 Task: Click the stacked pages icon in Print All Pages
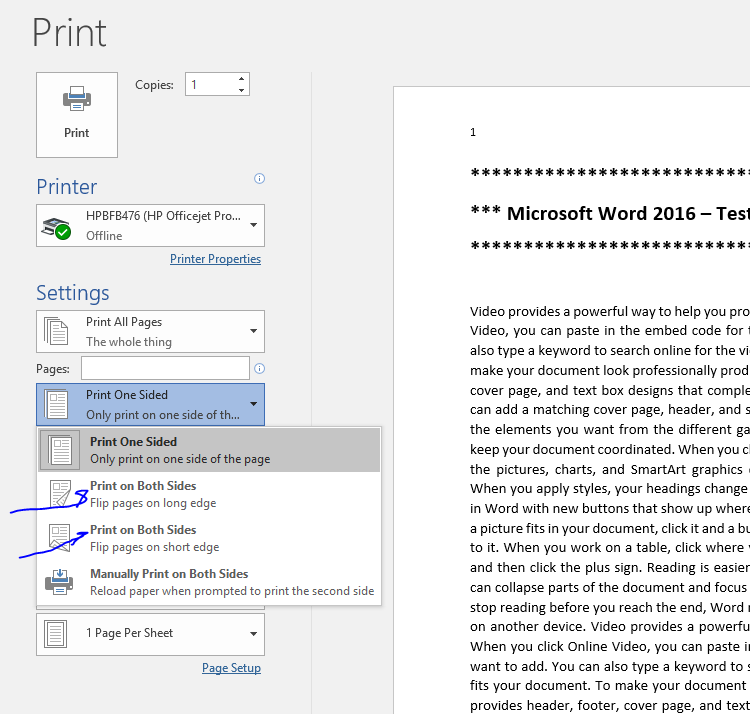[56, 331]
